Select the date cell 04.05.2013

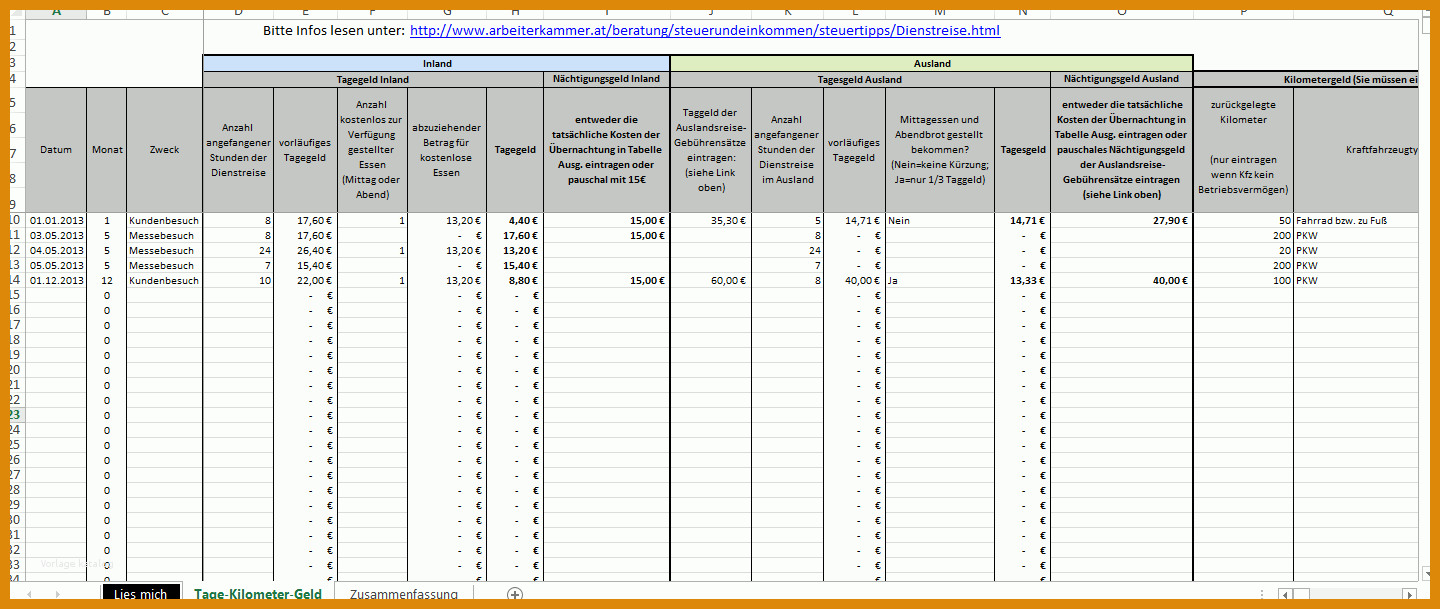pos(56,250)
